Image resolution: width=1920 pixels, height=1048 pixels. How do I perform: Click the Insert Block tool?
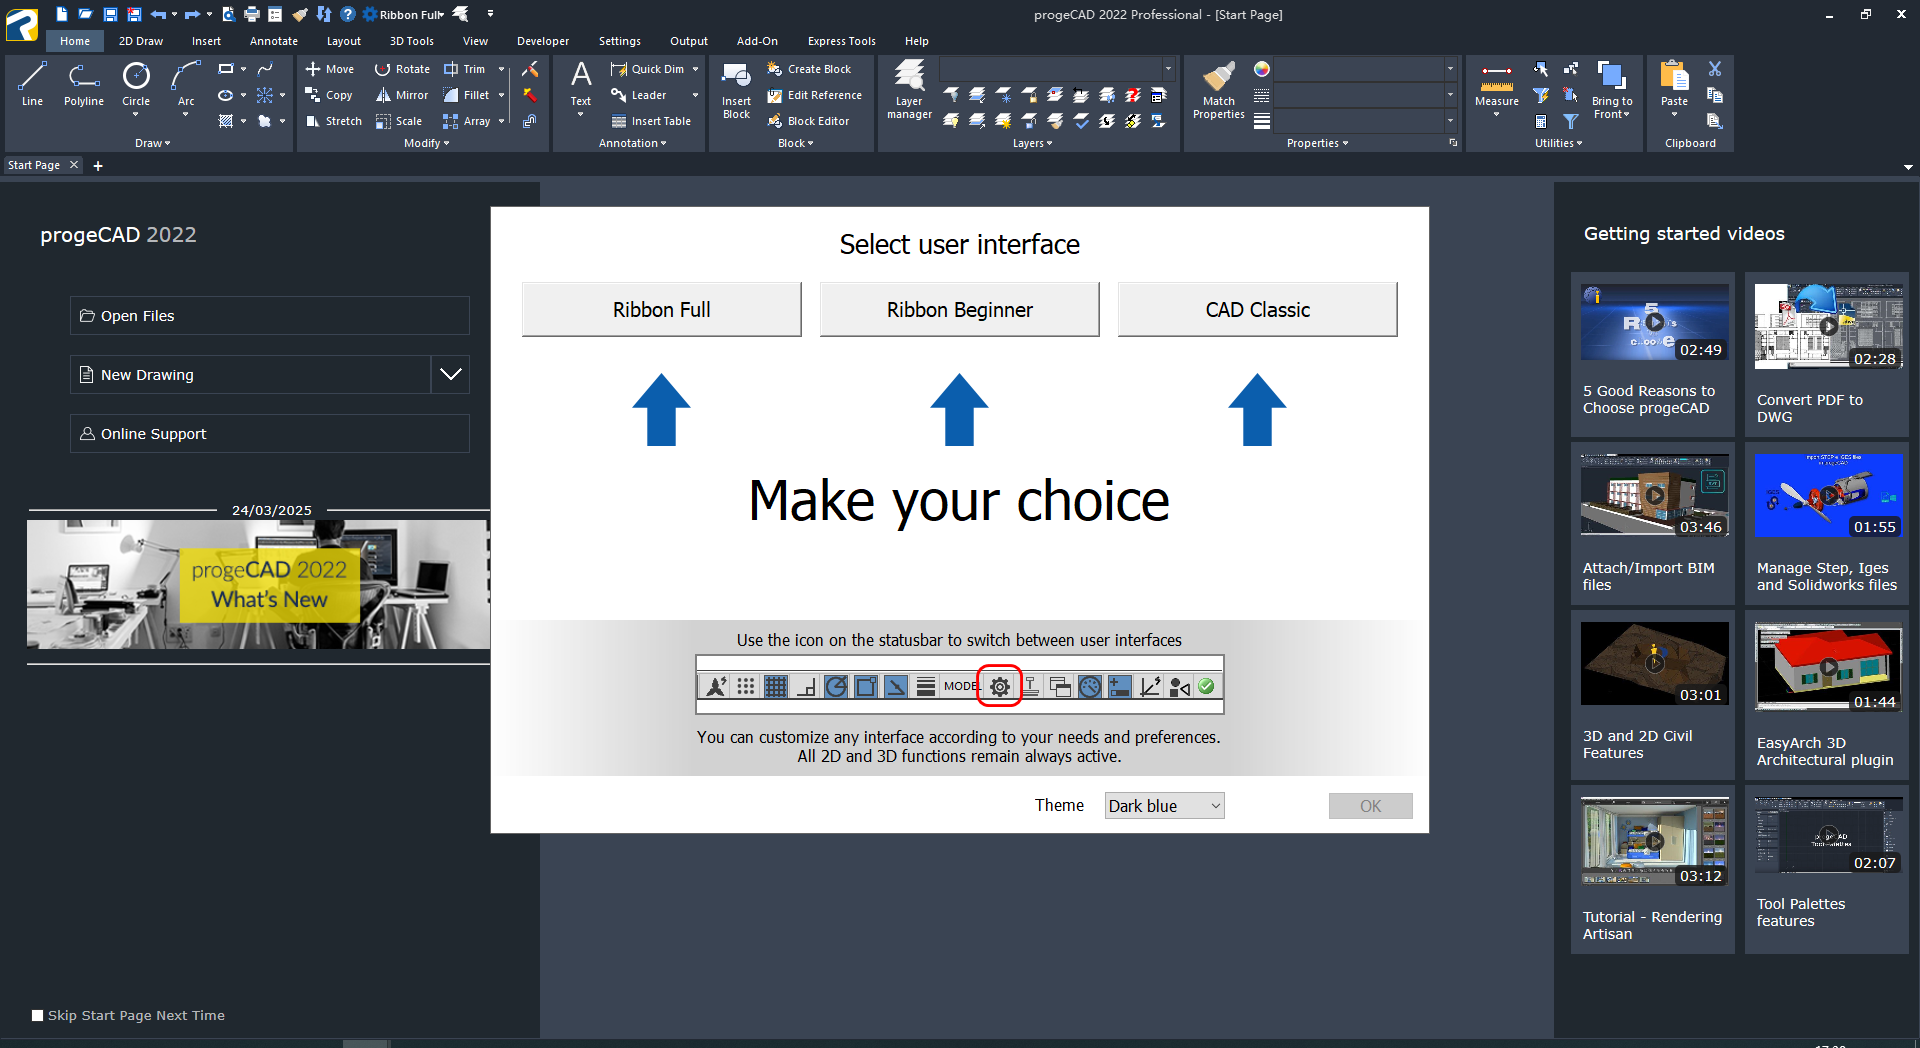pos(736,90)
